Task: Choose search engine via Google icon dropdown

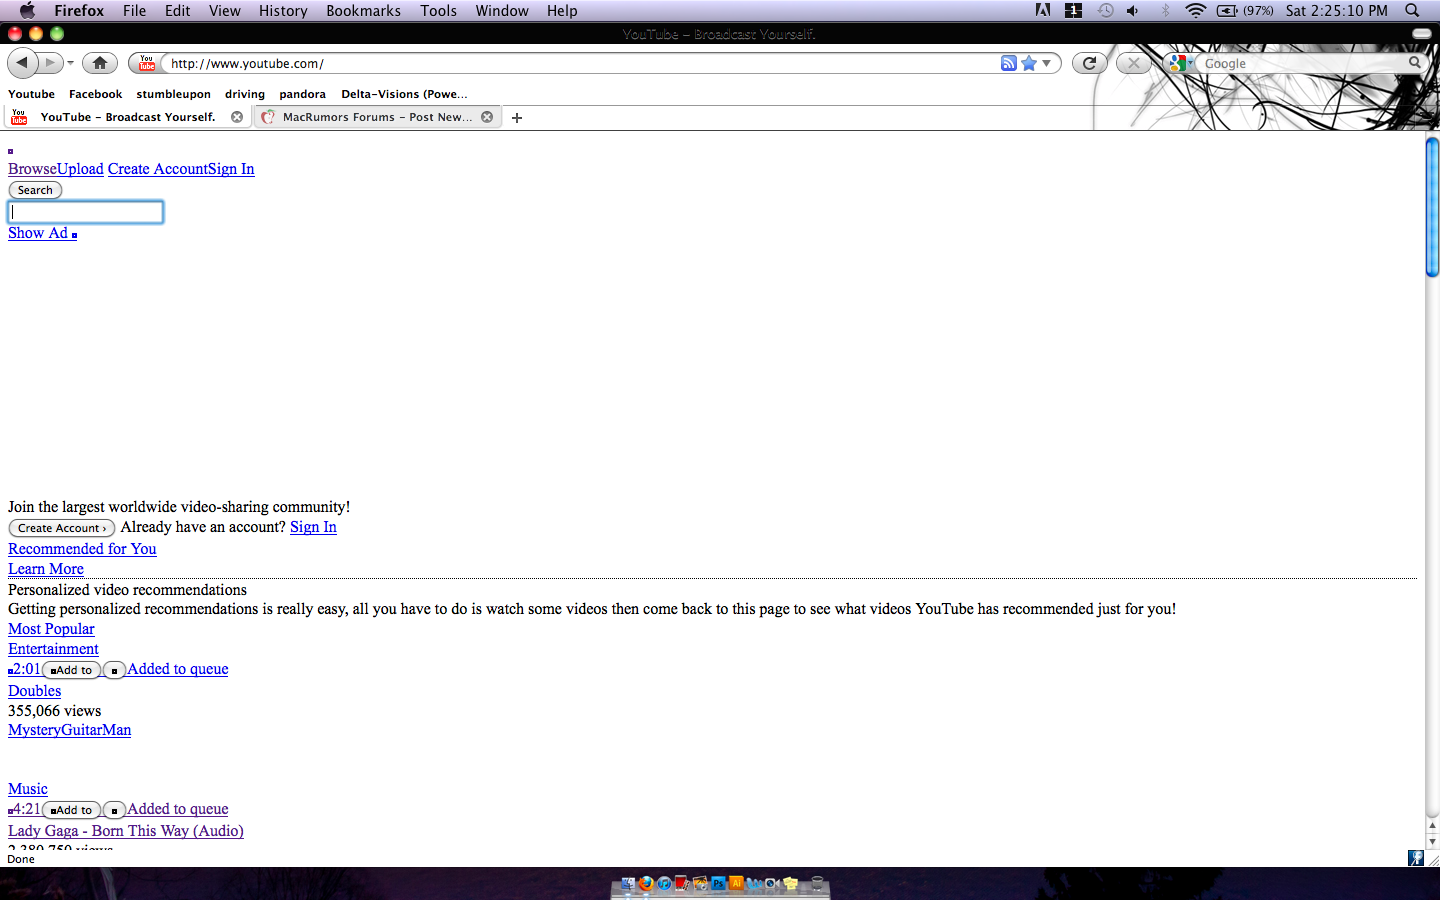Action: 1181,63
